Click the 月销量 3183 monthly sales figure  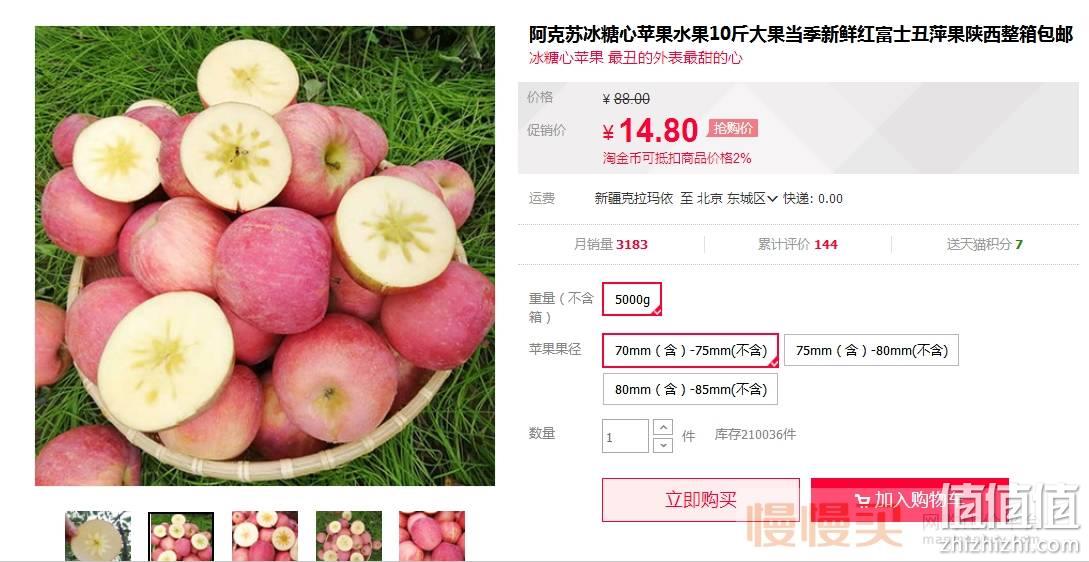[x=610, y=245]
